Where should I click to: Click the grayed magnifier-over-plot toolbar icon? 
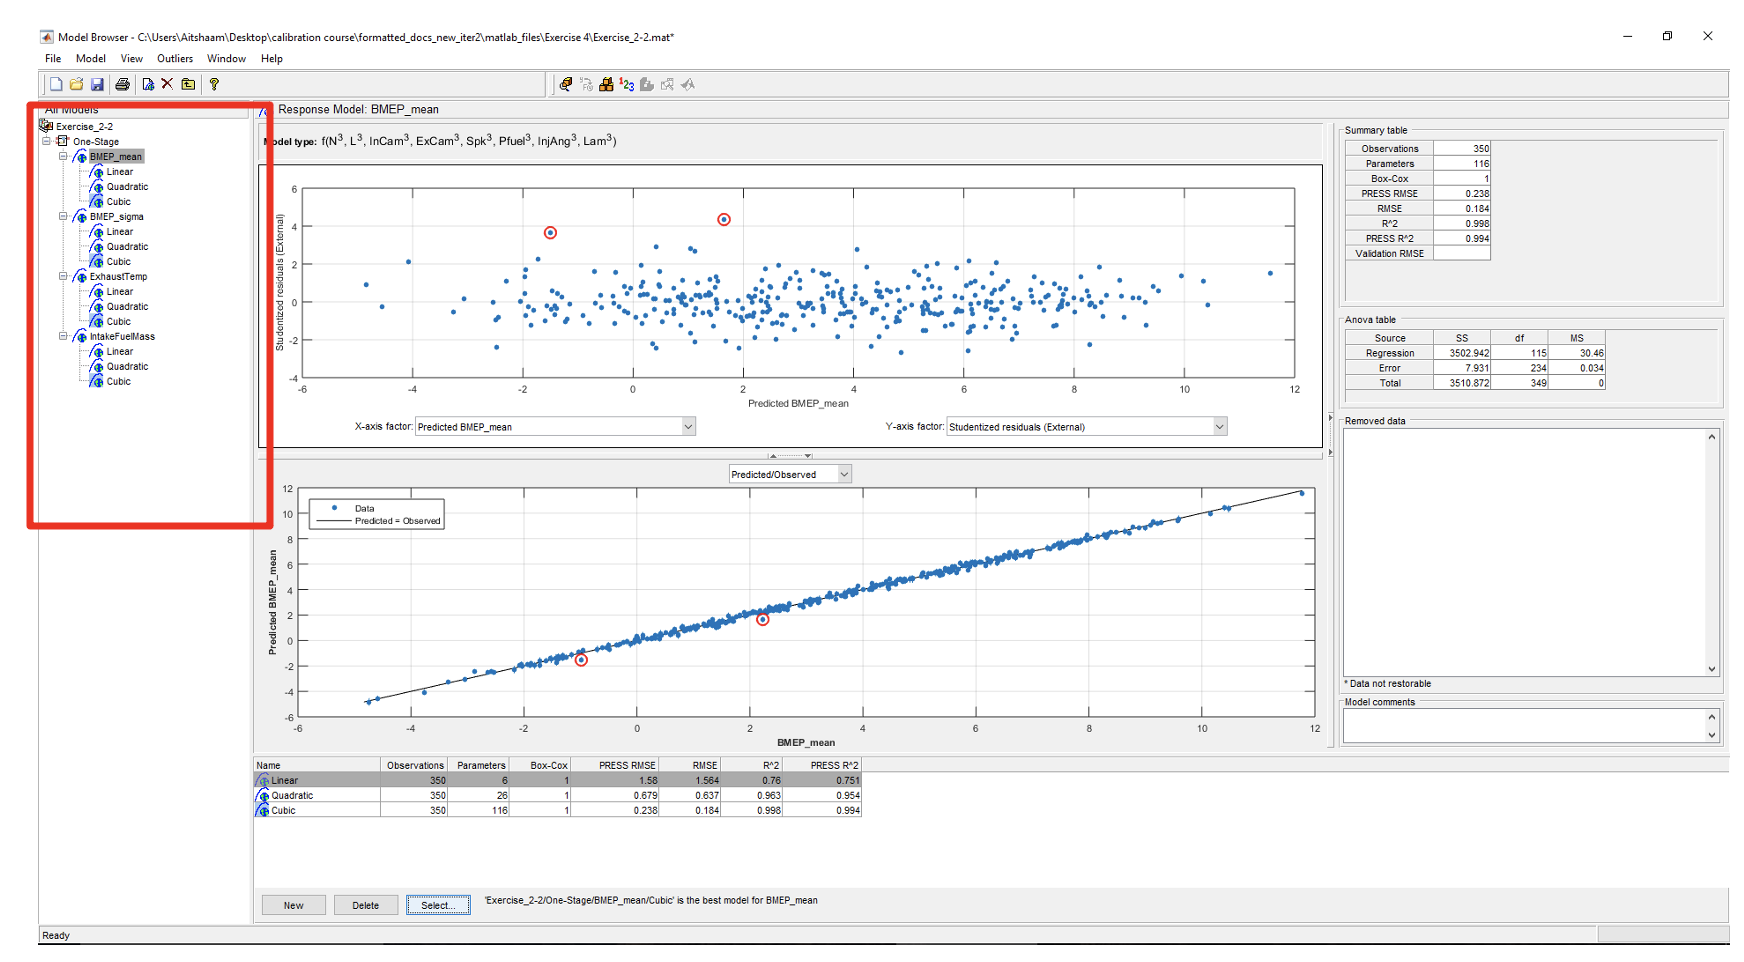(667, 85)
